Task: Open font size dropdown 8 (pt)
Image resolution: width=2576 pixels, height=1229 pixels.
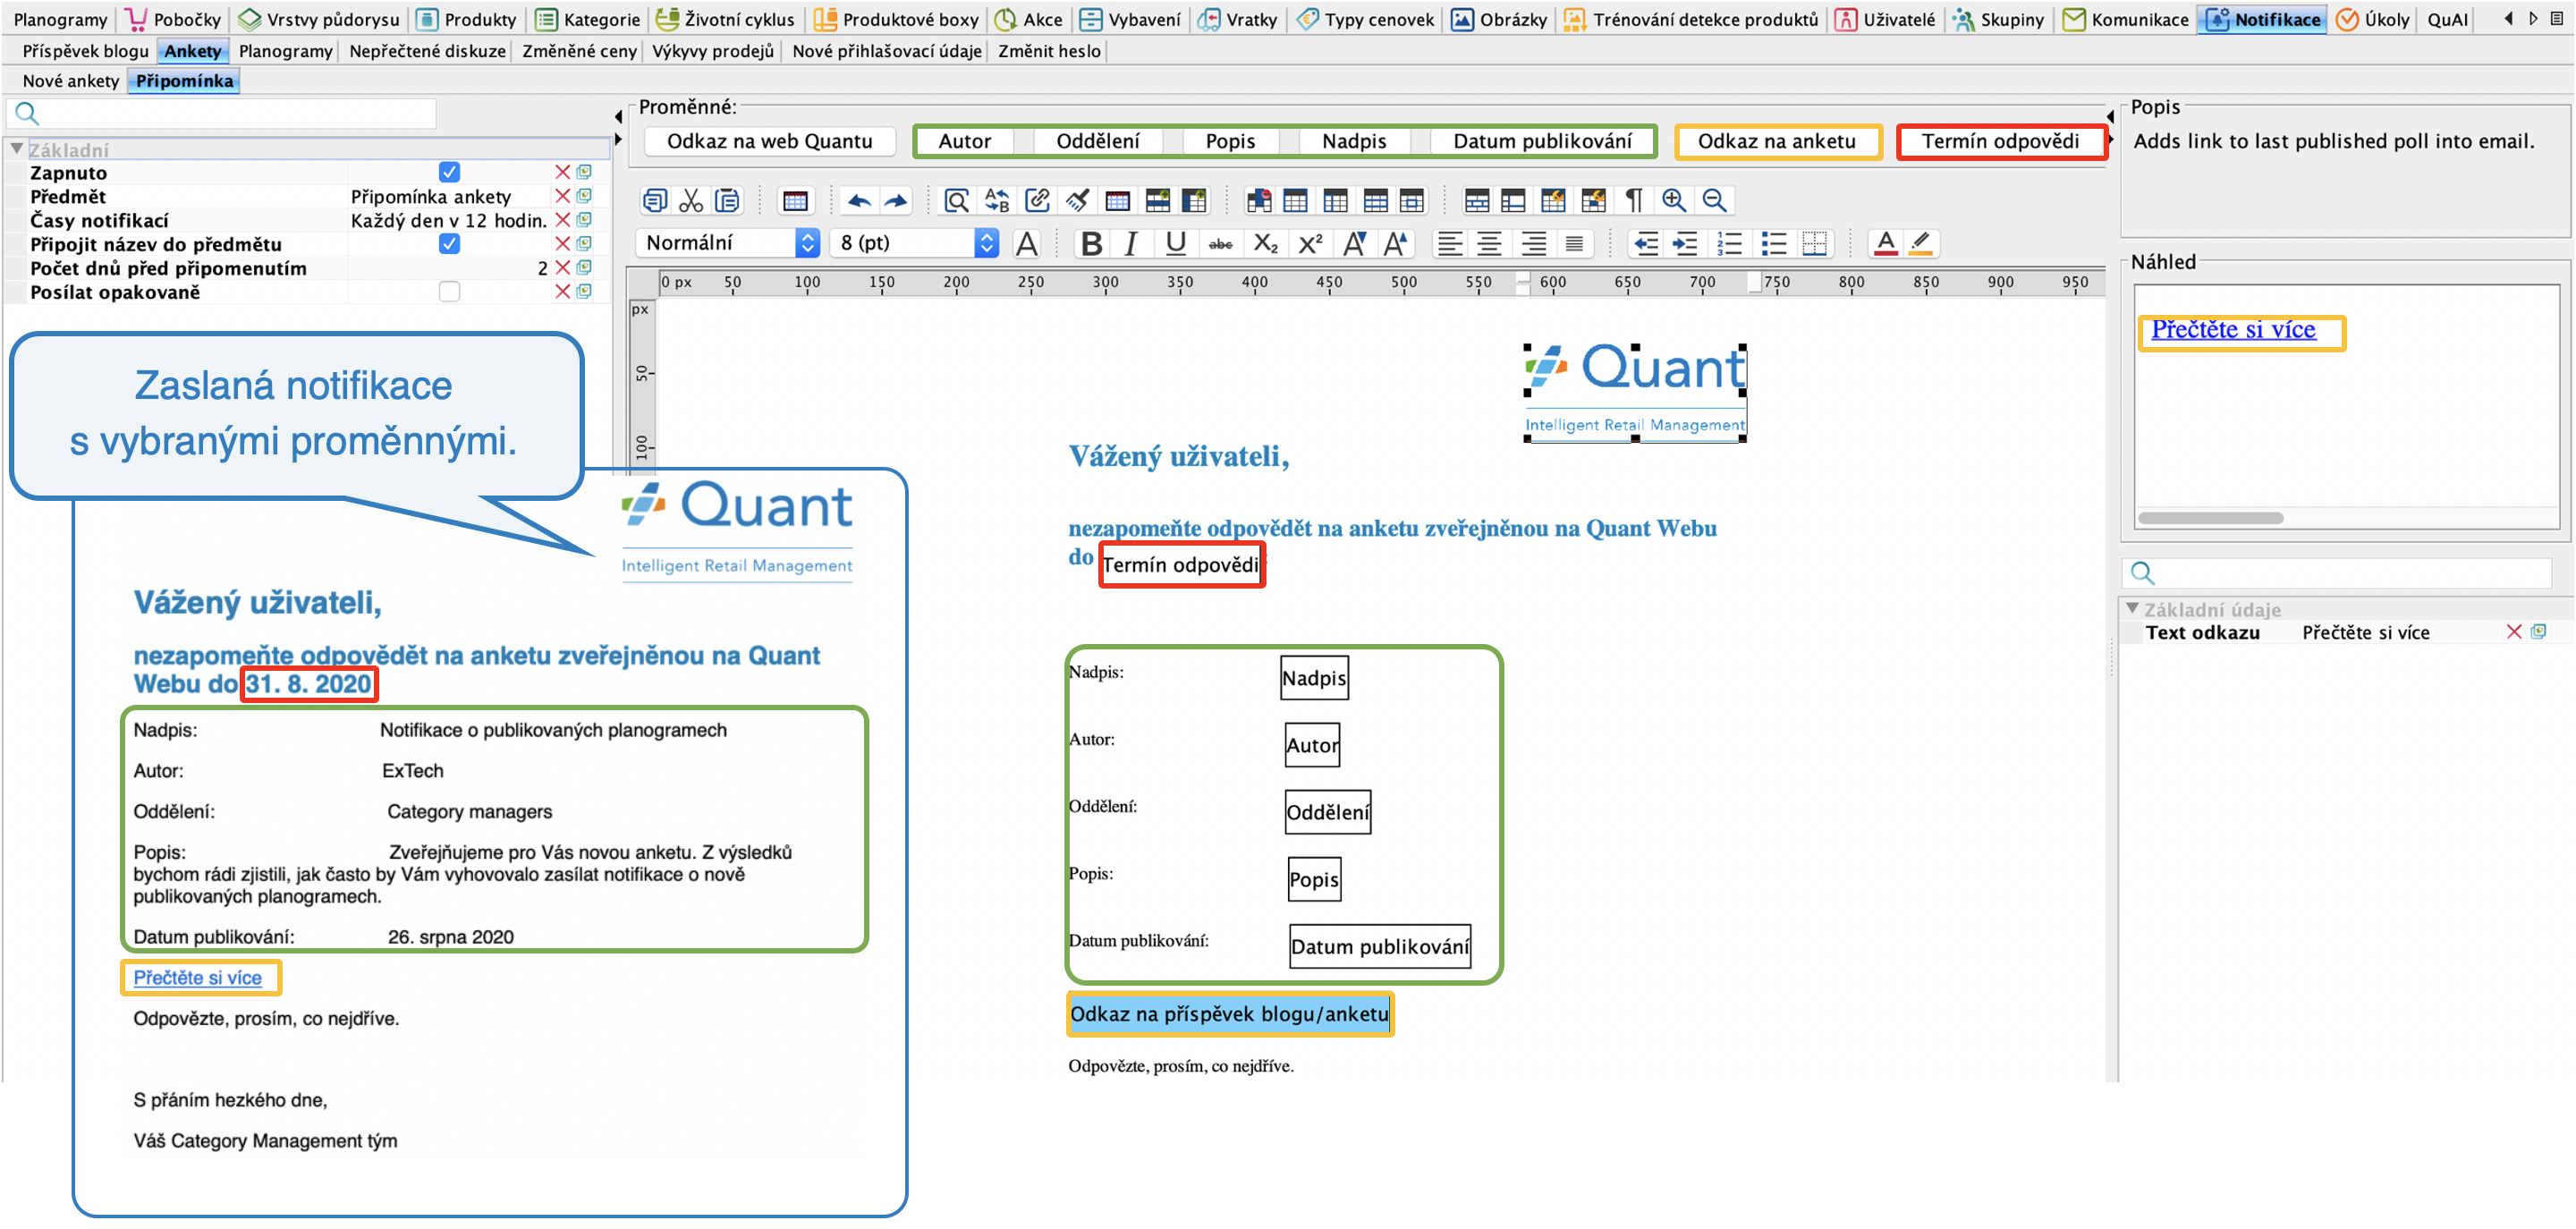Action: coord(914,243)
